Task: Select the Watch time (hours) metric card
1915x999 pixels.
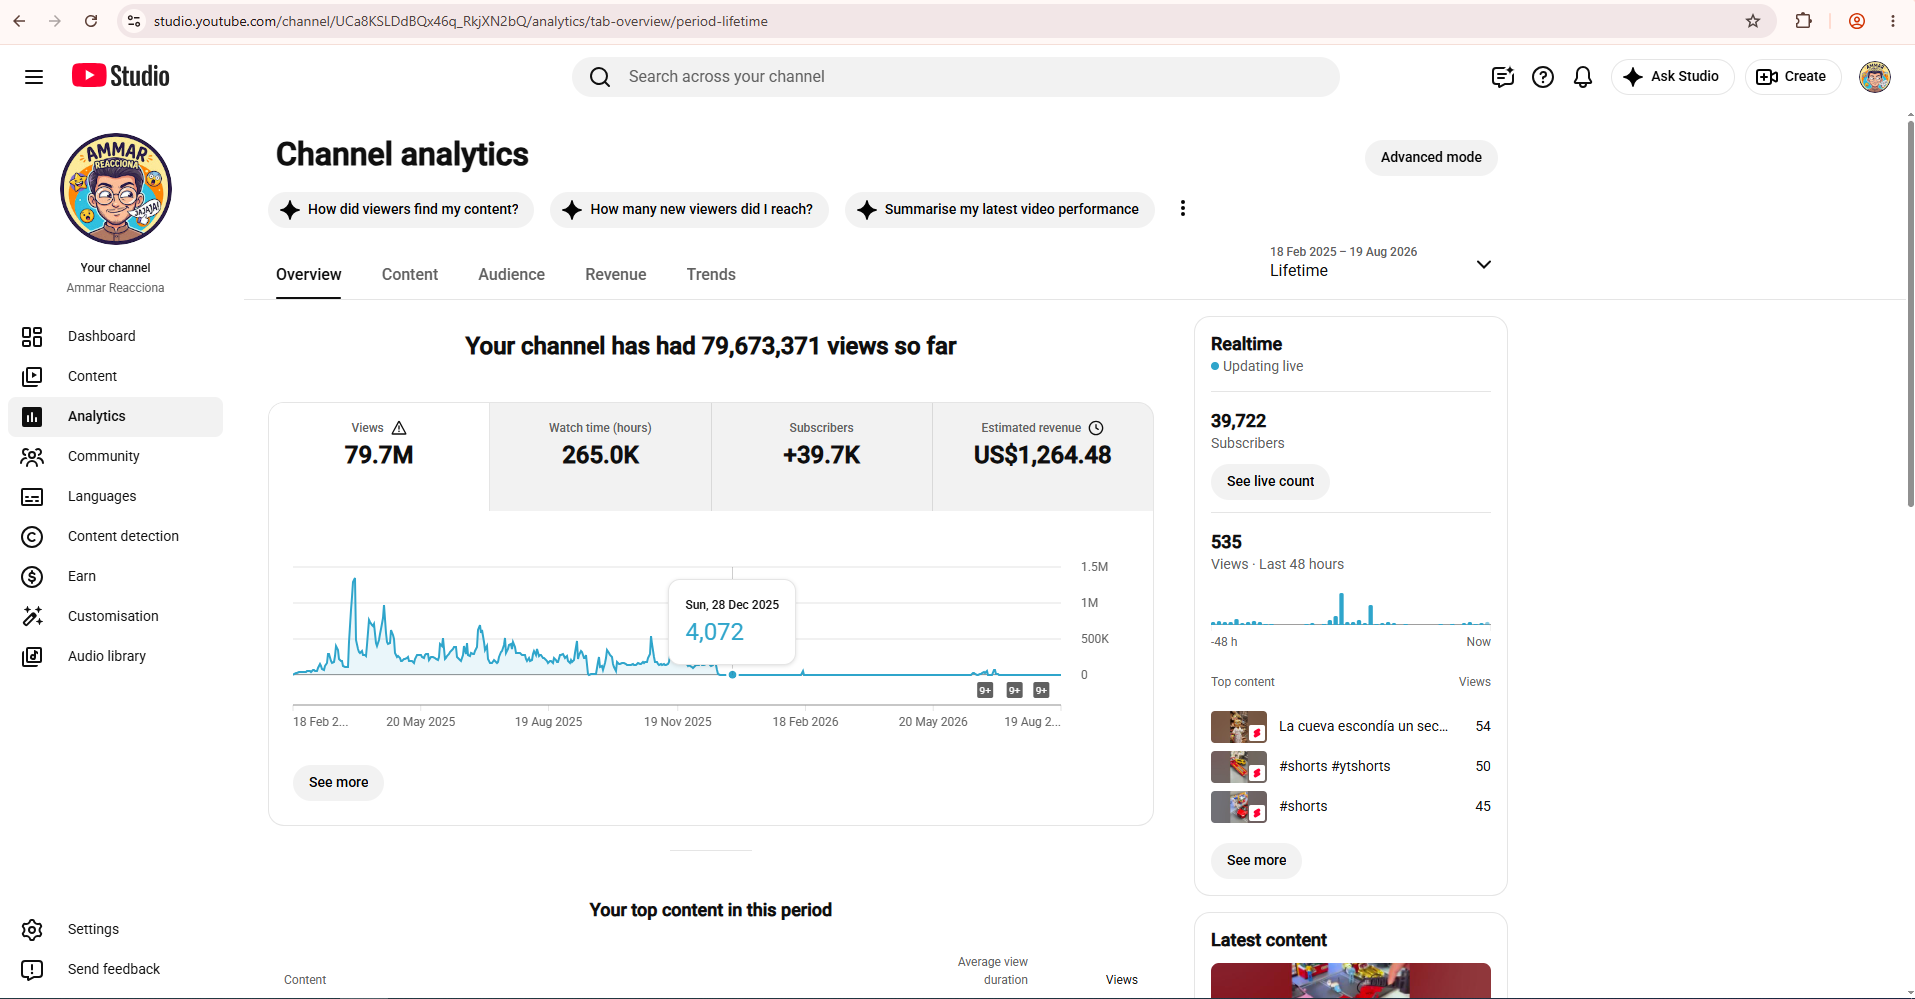Action: (x=600, y=457)
